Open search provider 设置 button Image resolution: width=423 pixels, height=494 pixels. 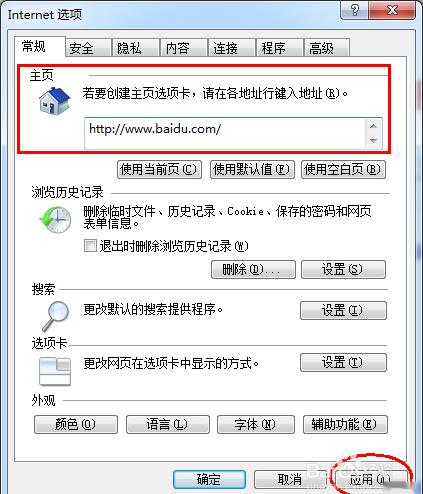click(x=343, y=310)
